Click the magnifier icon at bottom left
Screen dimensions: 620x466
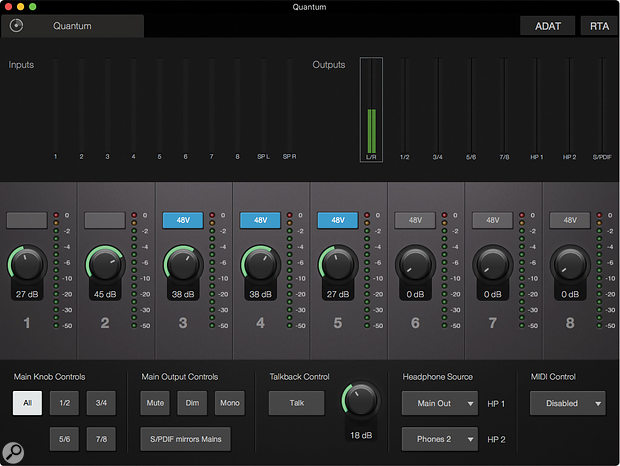pyautogui.click(x=13, y=453)
